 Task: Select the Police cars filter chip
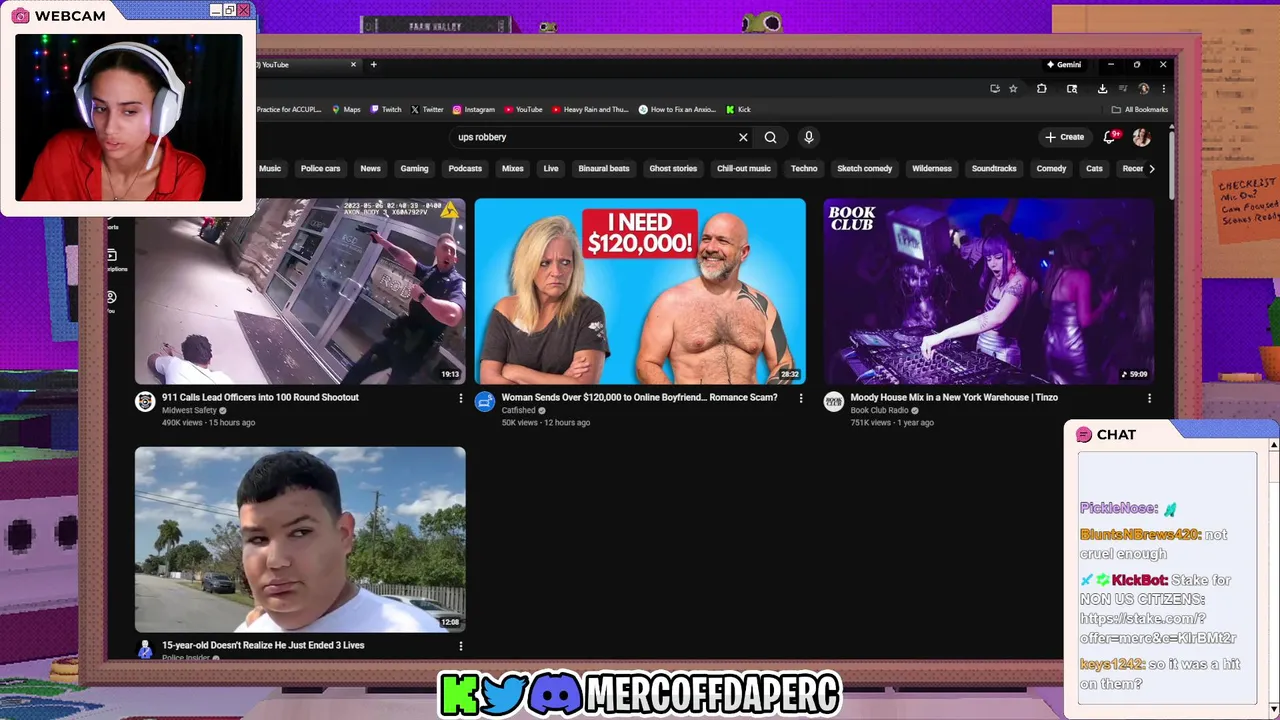click(321, 169)
